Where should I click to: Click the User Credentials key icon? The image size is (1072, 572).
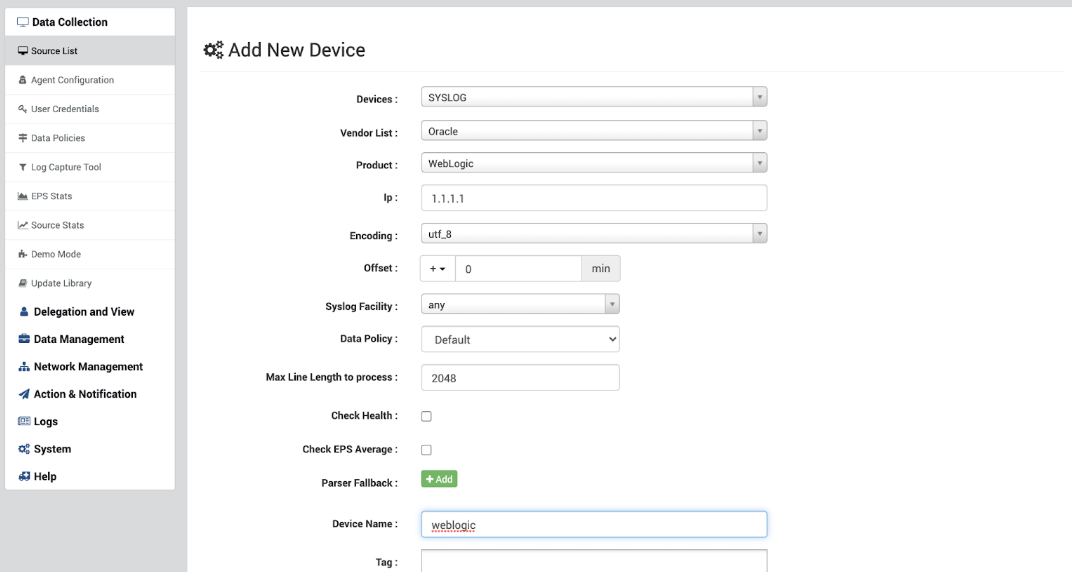pyautogui.click(x=23, y=109)
